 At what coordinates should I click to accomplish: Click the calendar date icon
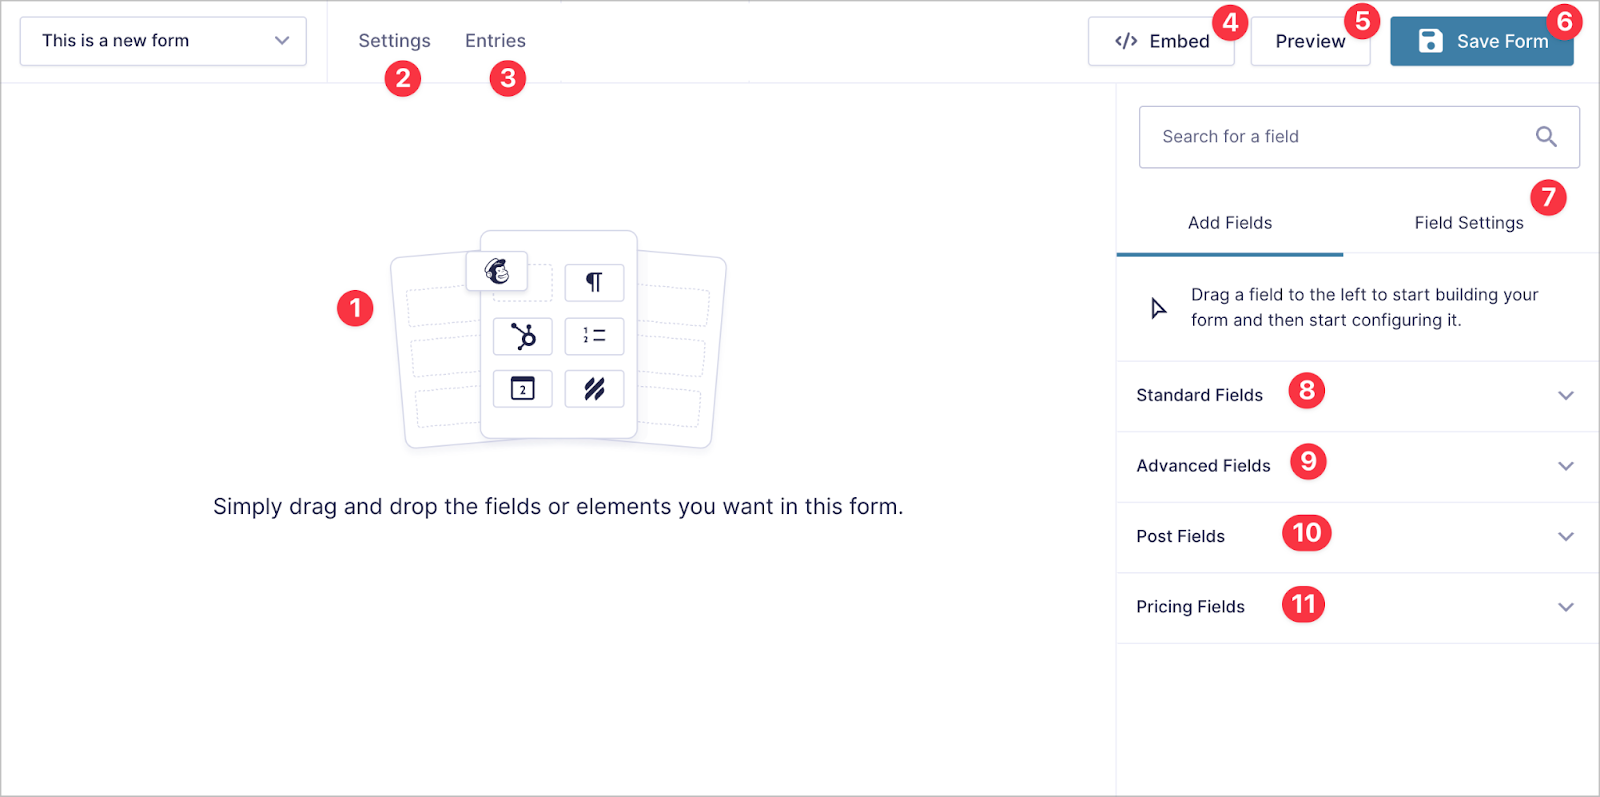coord(522,388)
